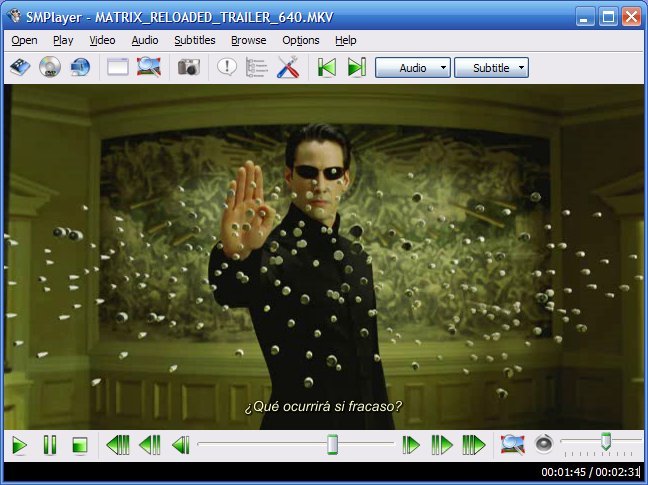
Task: Click the video display area
Action: click(x=324, y=257)
